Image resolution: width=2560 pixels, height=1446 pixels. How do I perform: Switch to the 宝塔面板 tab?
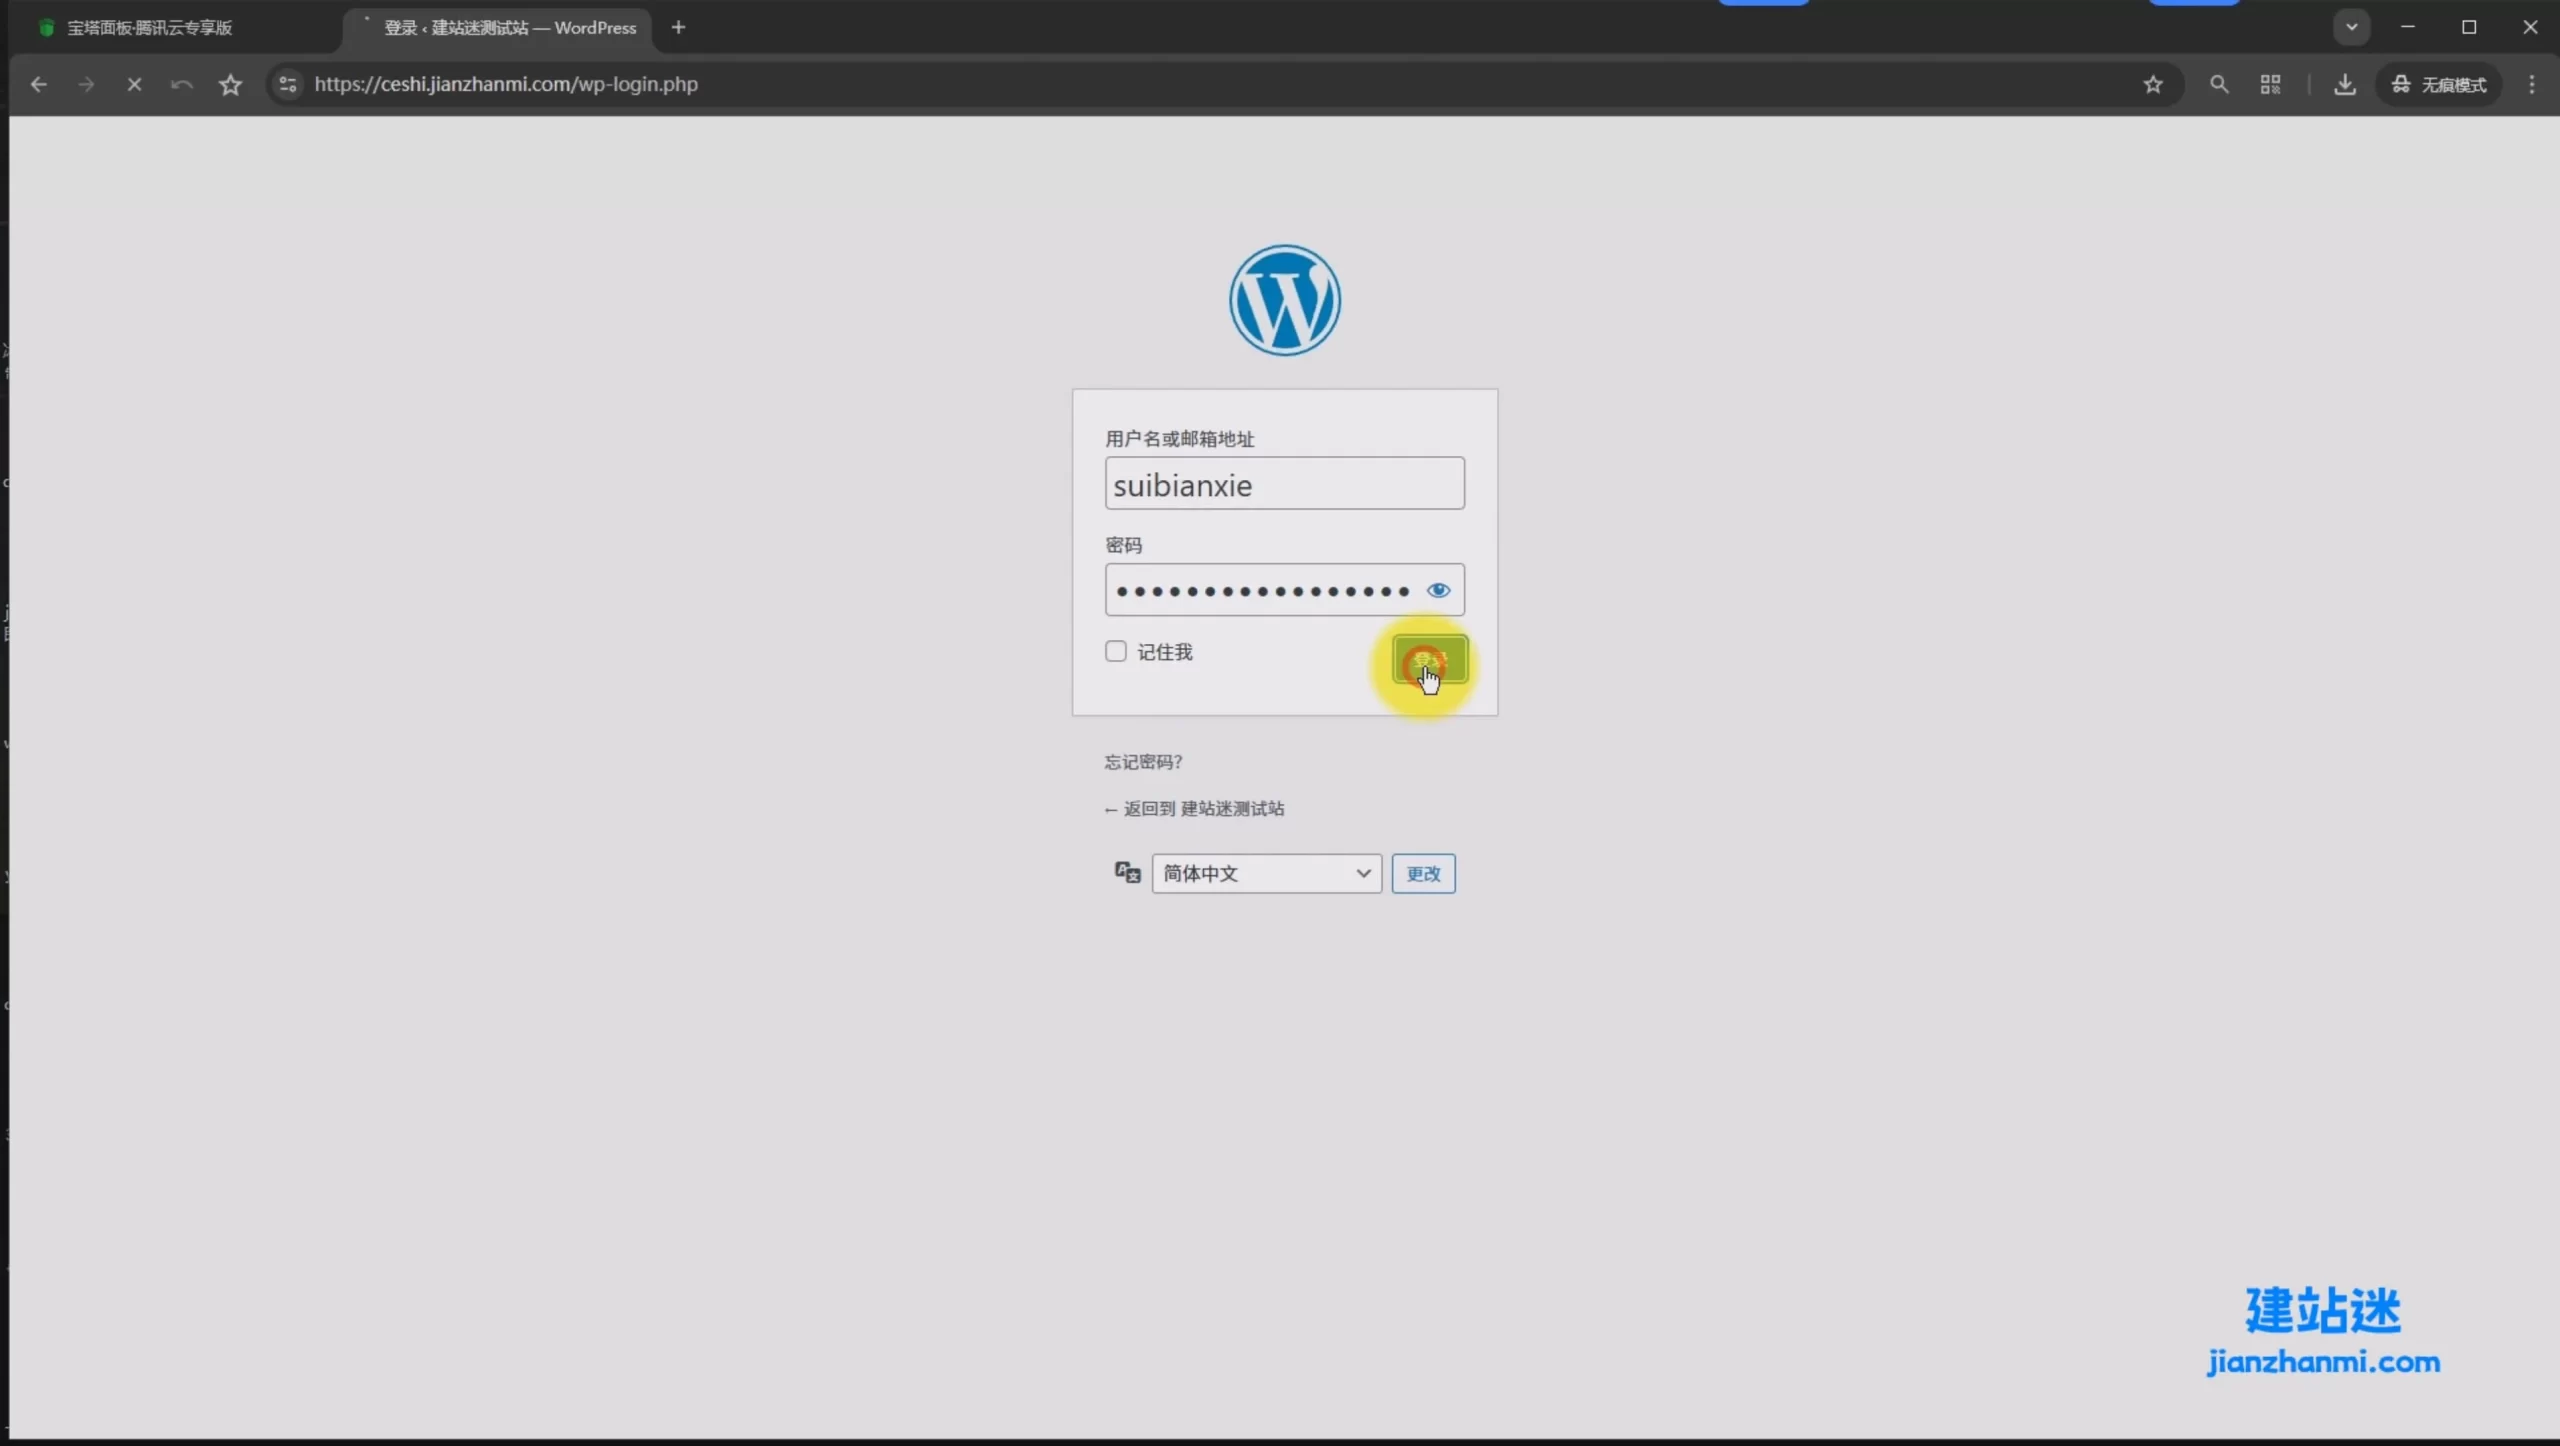click(150, 28)
